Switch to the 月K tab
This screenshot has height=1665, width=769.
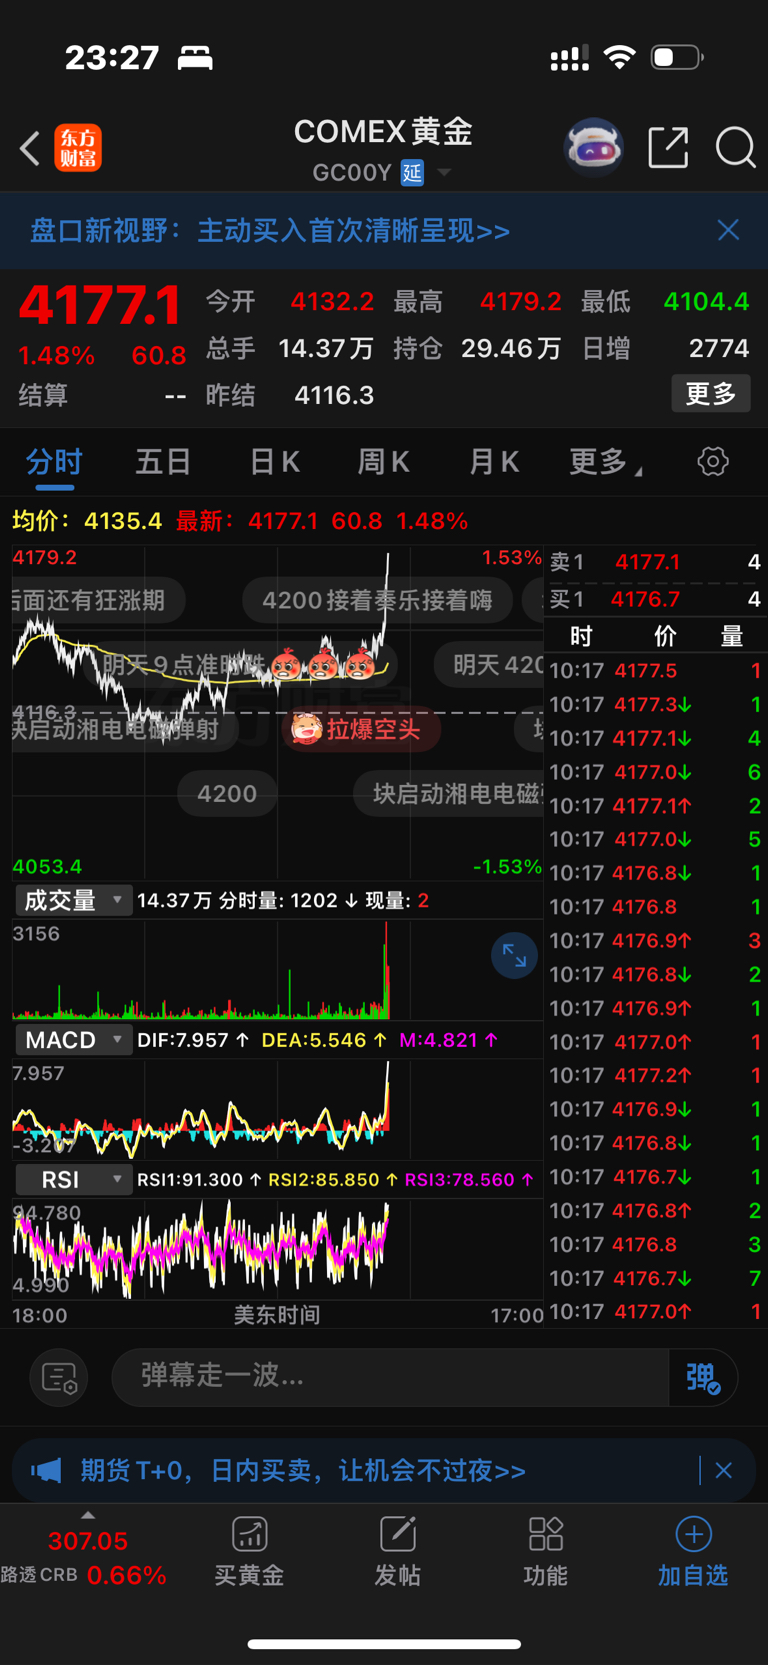[494, 462]
